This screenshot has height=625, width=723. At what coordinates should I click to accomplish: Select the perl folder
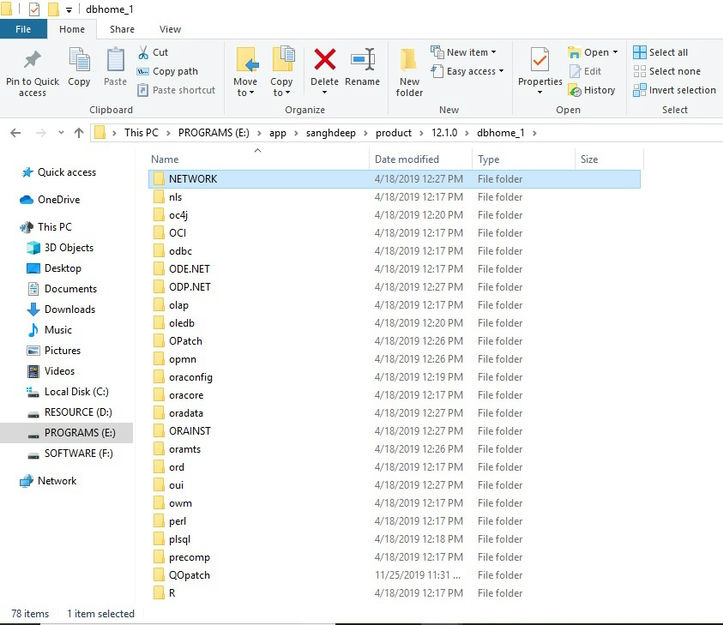[x=394, y=521]
